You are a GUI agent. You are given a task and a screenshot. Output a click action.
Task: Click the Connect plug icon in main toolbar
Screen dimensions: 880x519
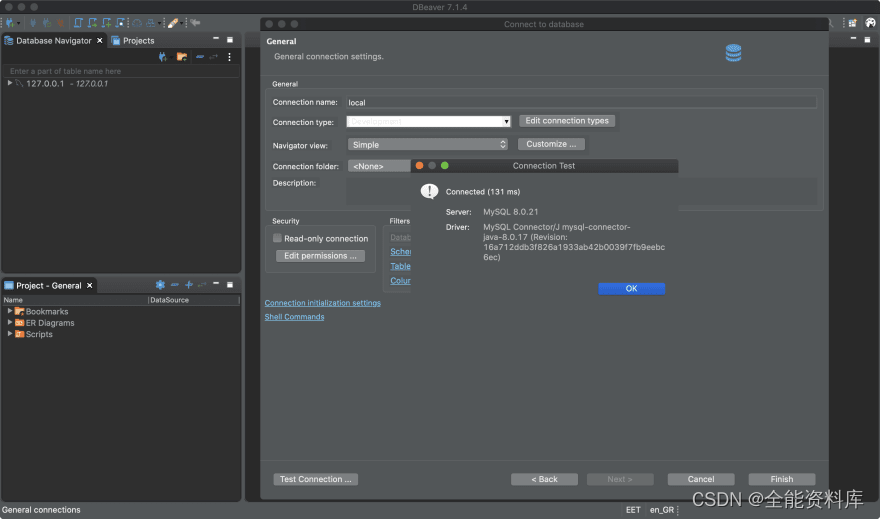[33, 23]
